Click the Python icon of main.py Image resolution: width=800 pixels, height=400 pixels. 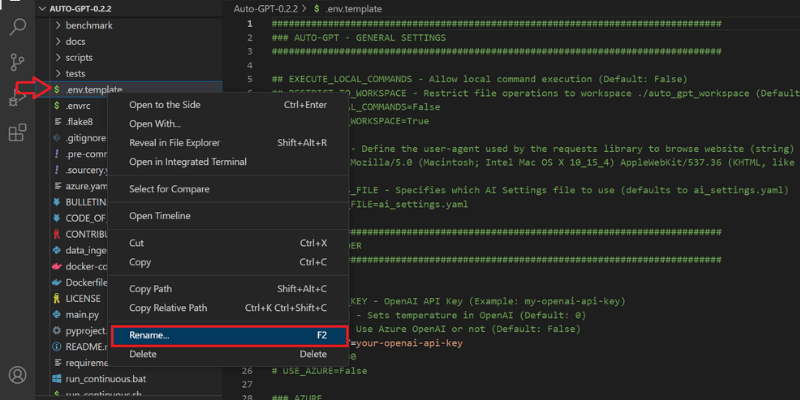pos(57,315)
